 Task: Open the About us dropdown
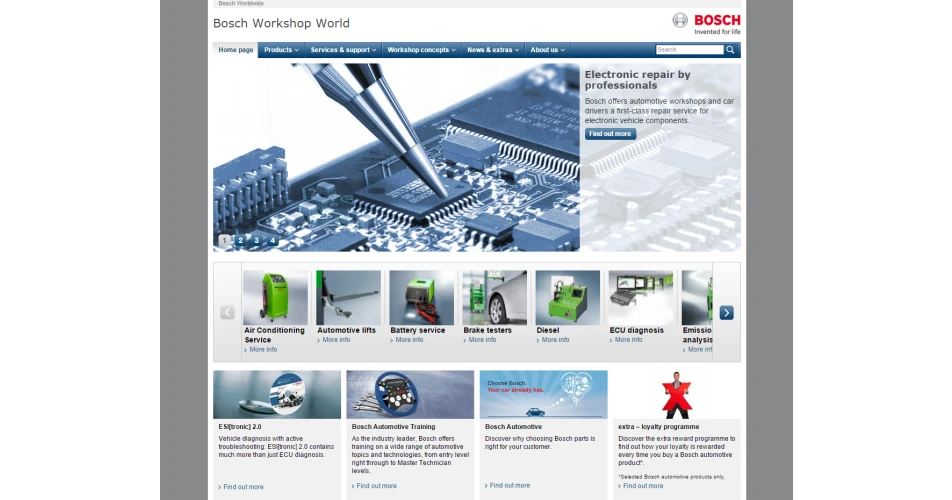(547, 50)
